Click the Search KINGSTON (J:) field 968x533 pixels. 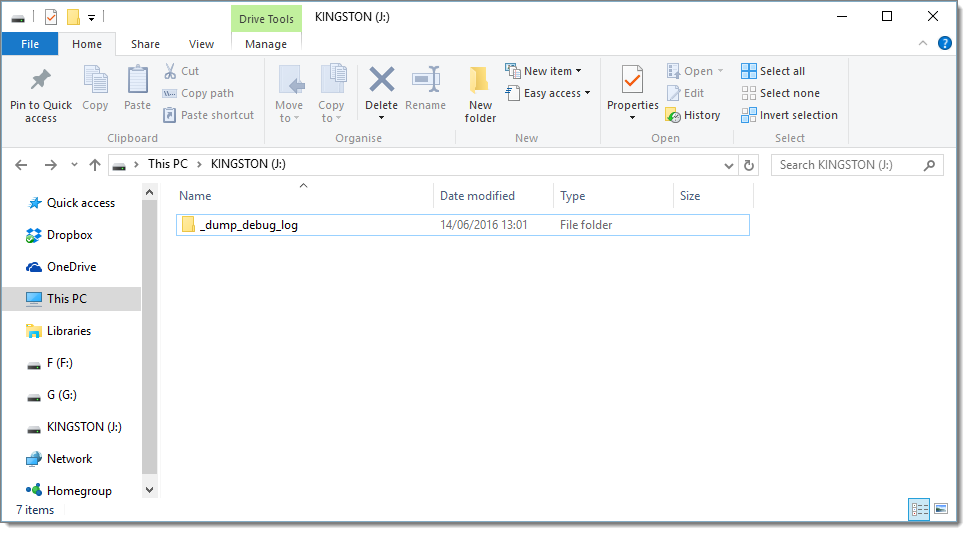click(848, 165)
